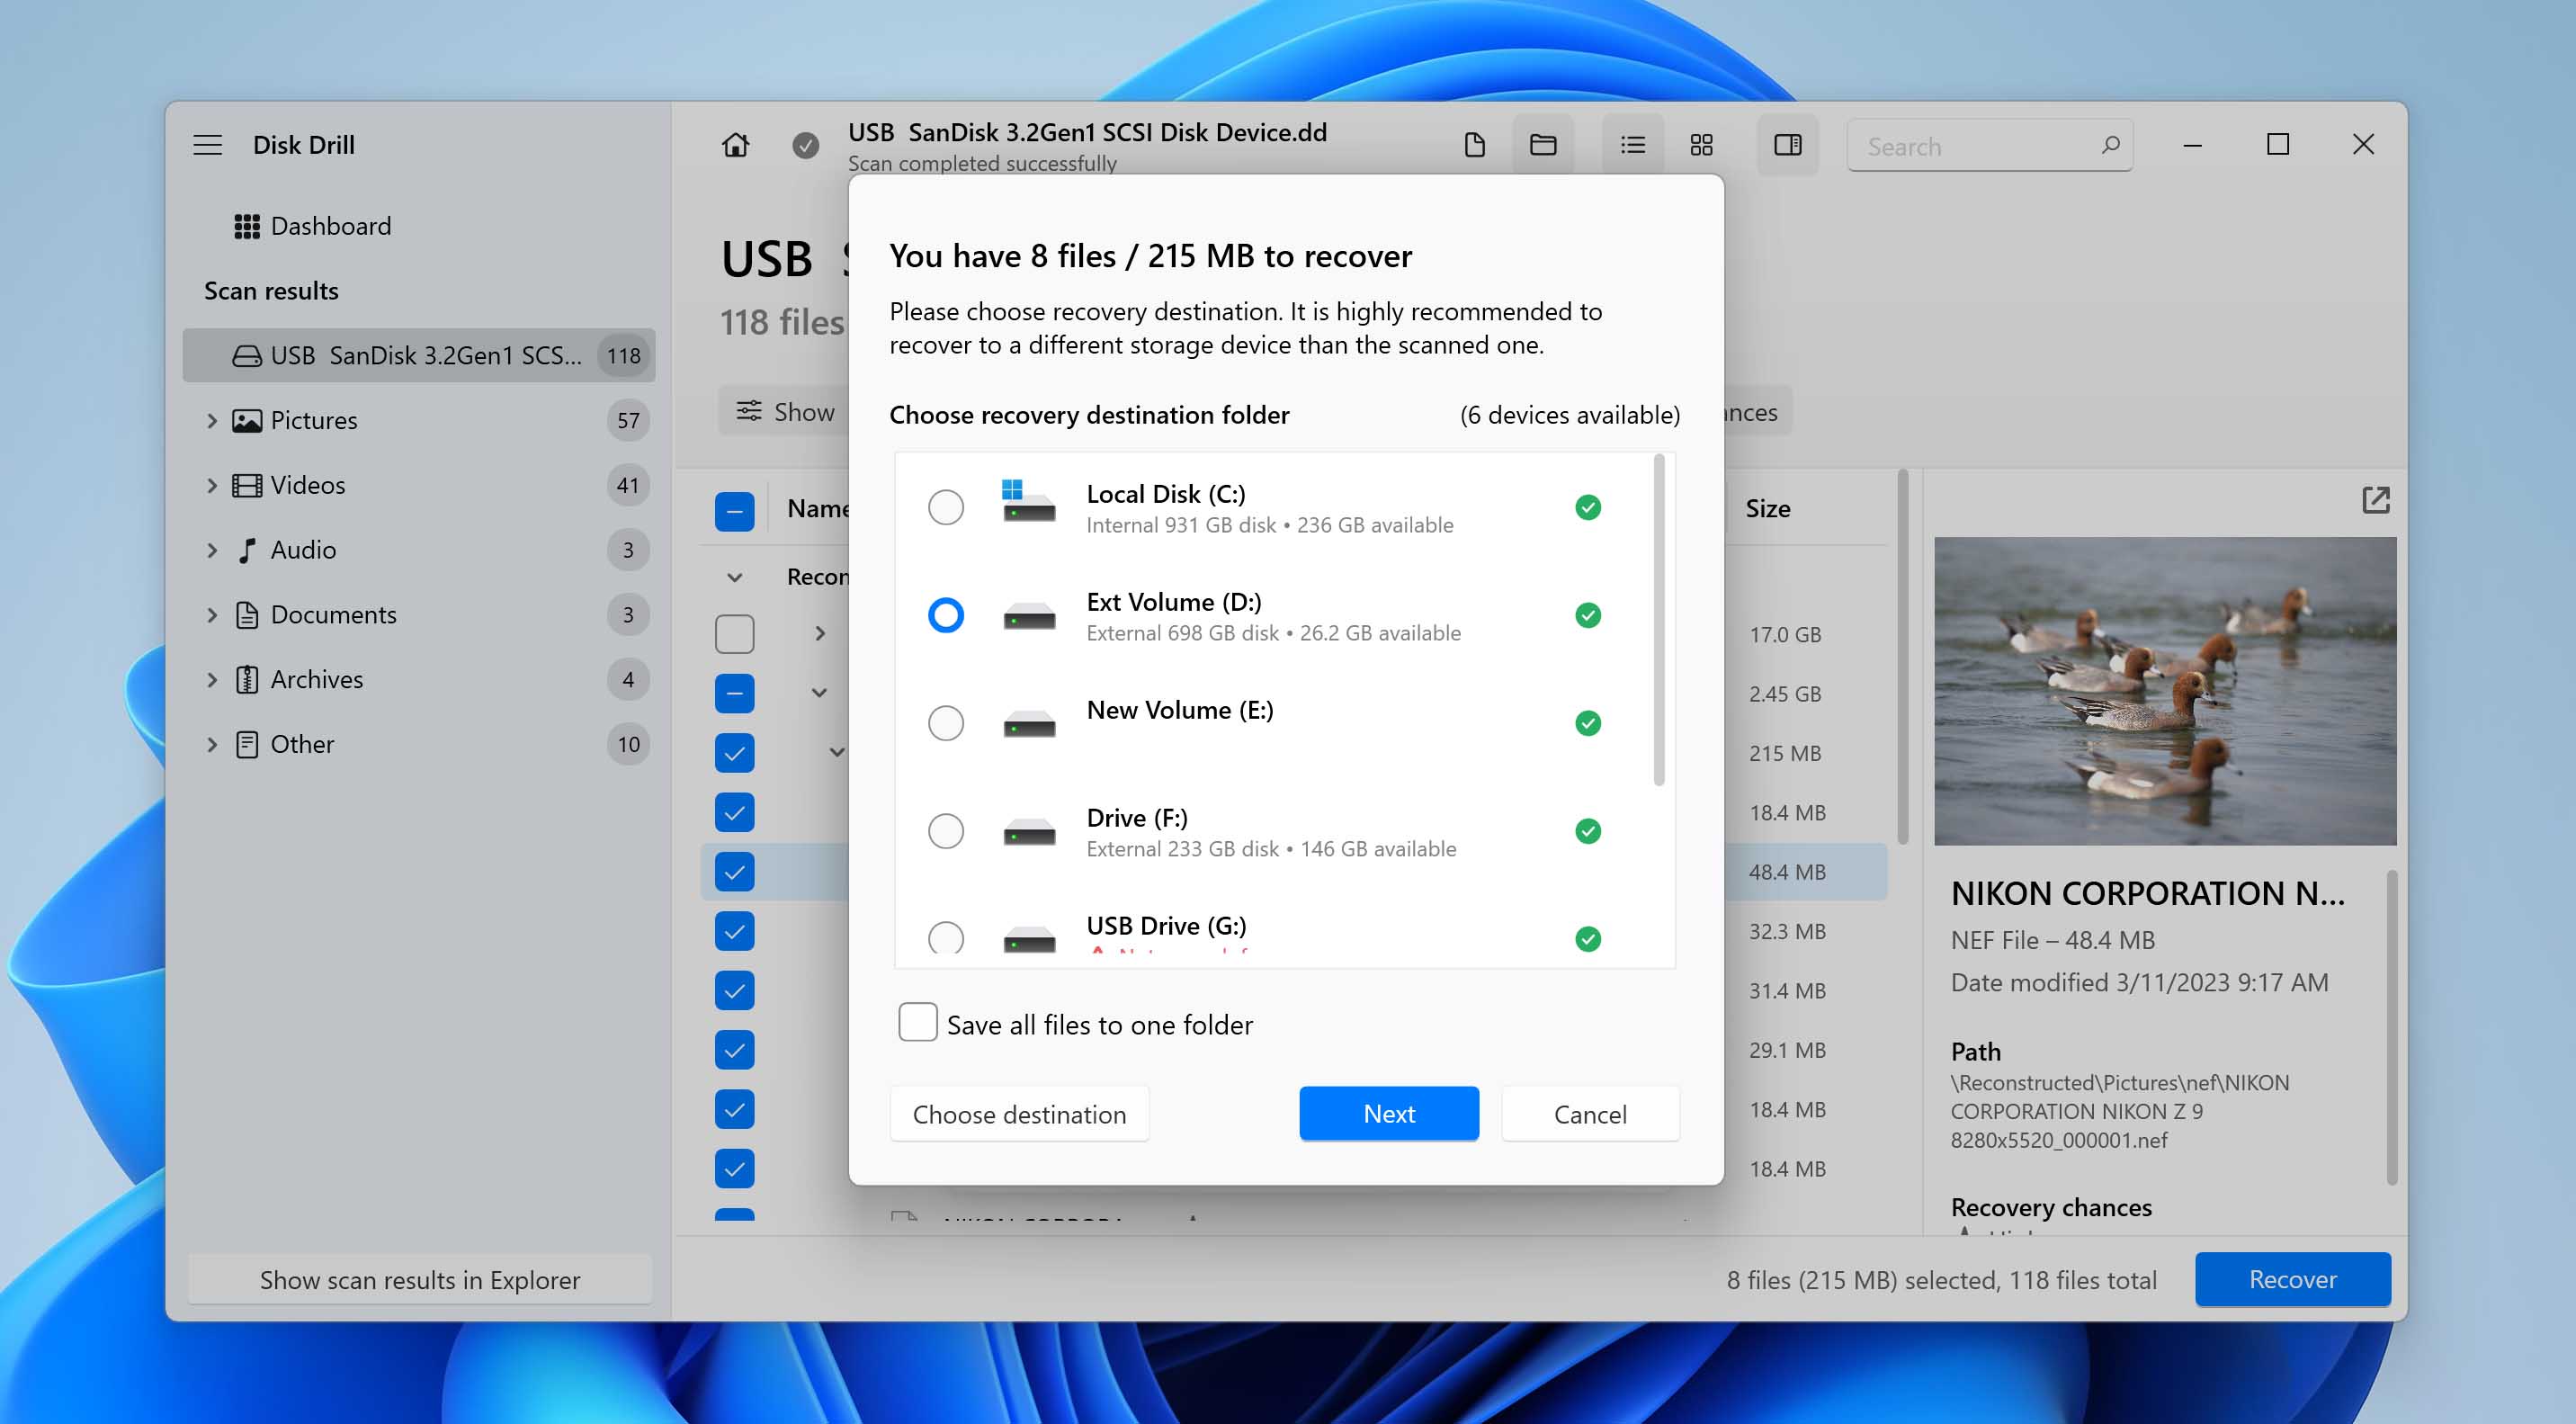Click the Pictures category icon

pyautogui.click(x=247, y=421)
